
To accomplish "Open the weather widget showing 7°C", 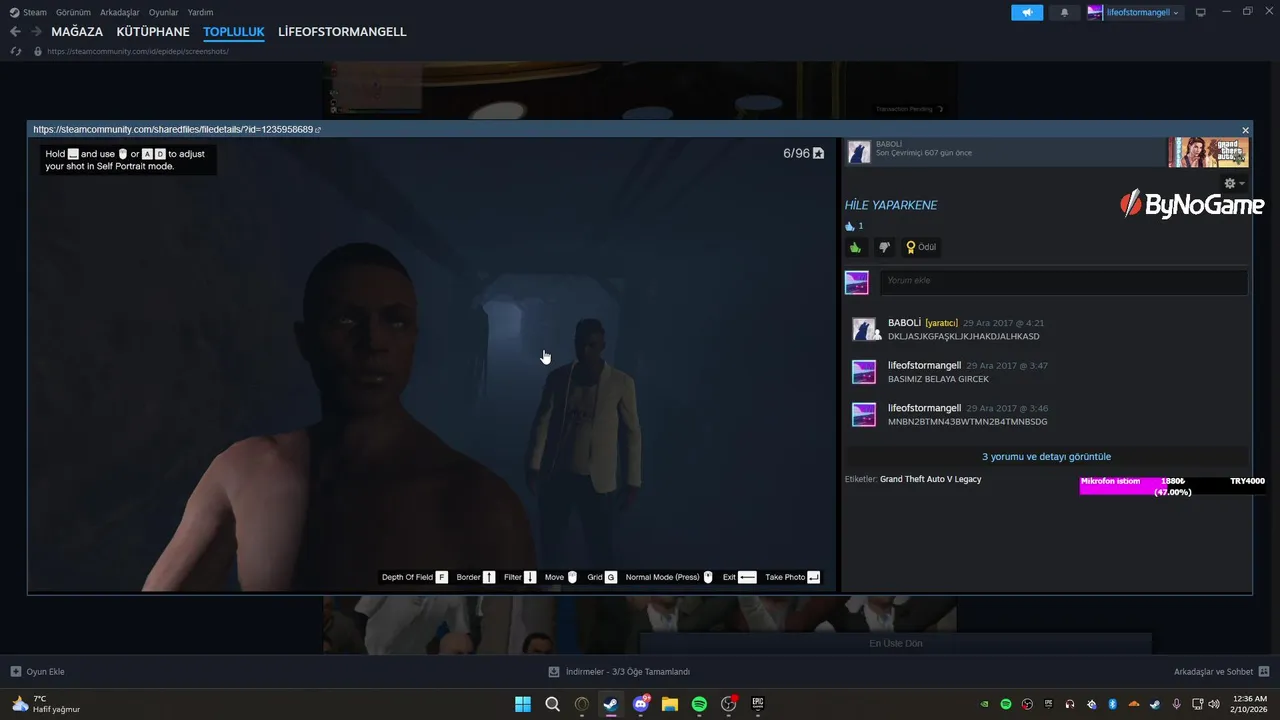I will 46,704.
